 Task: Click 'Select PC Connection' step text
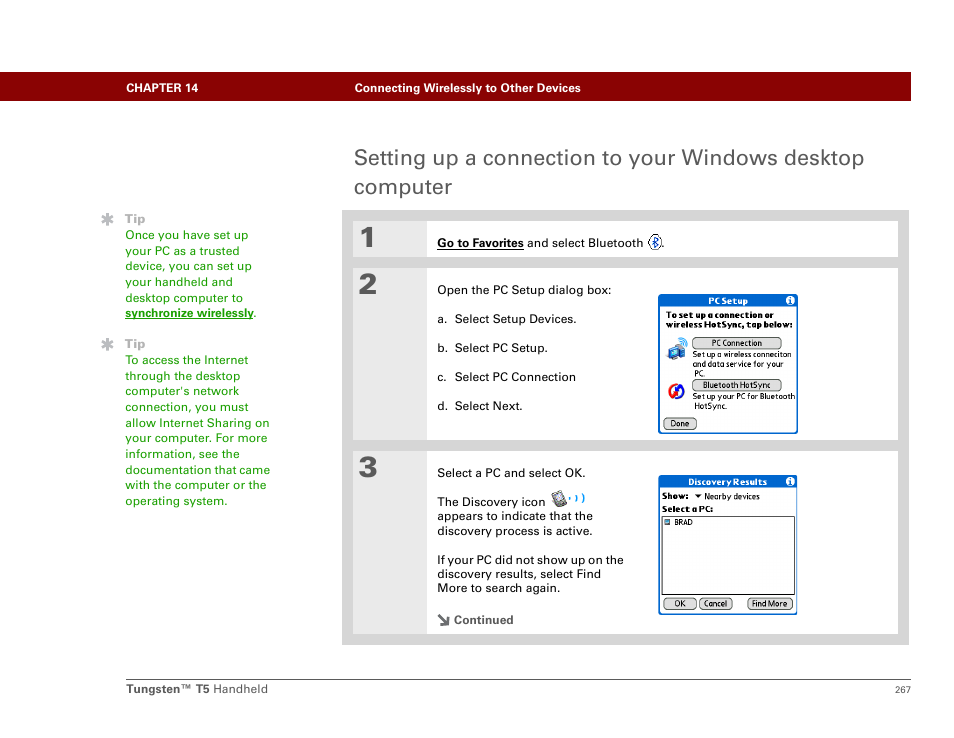(515, 377)
